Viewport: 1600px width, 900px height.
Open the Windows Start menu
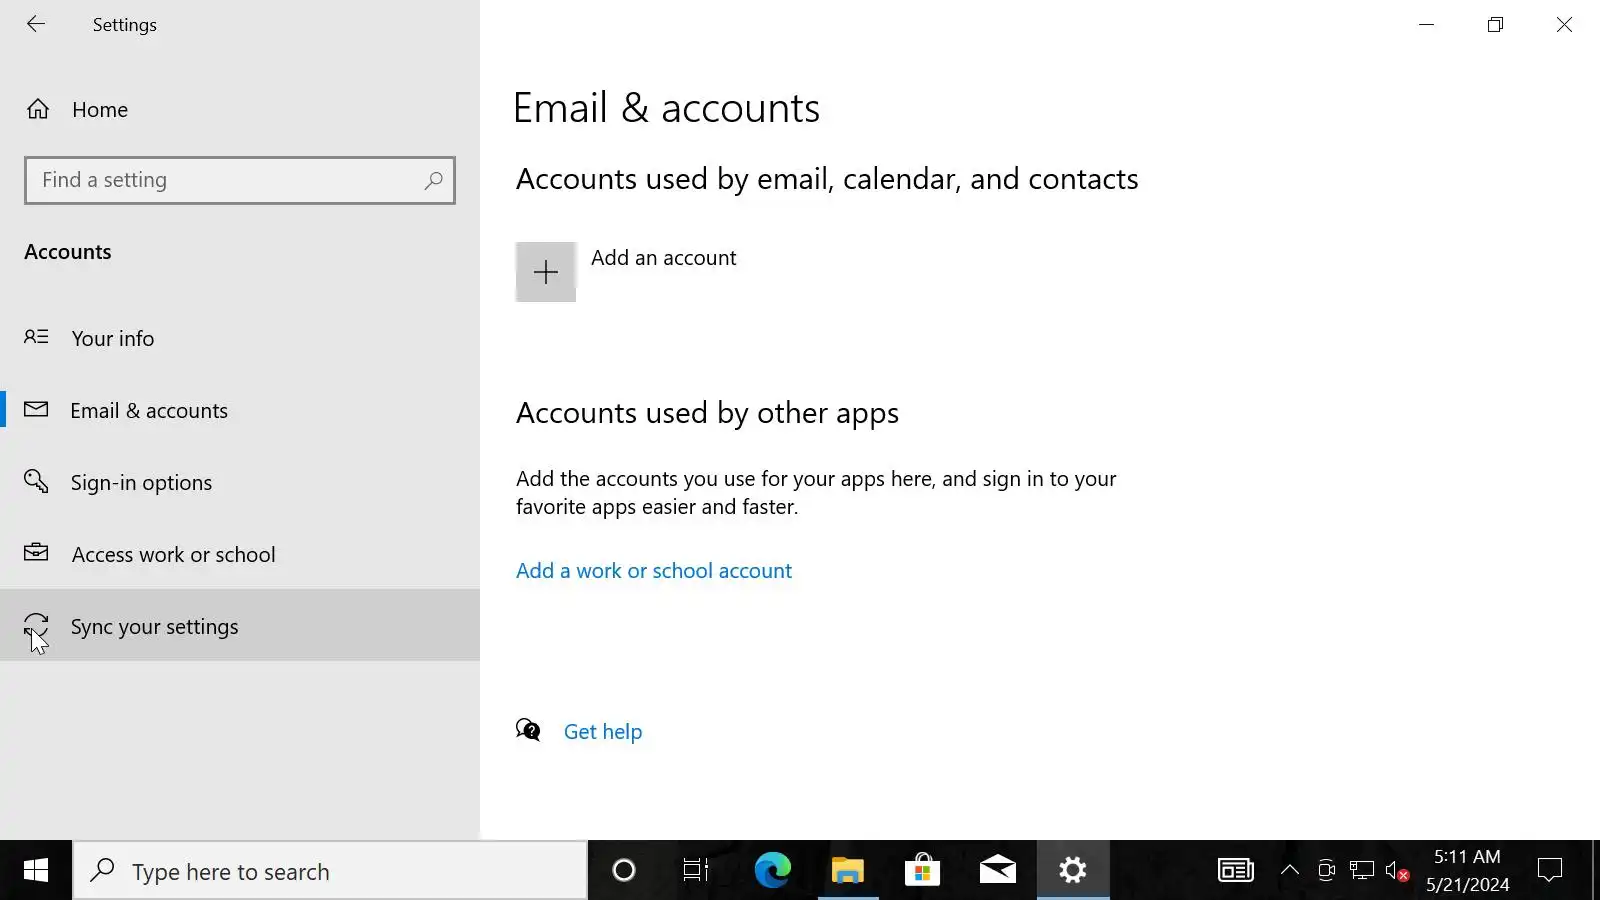36,870
